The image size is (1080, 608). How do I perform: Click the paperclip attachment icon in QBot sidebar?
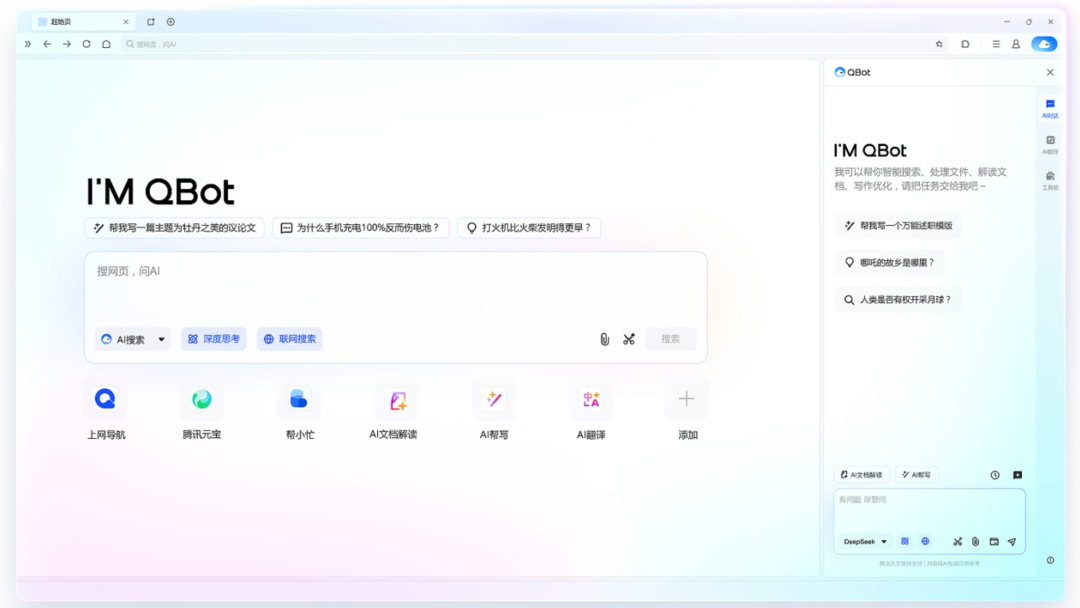(975, 542)
